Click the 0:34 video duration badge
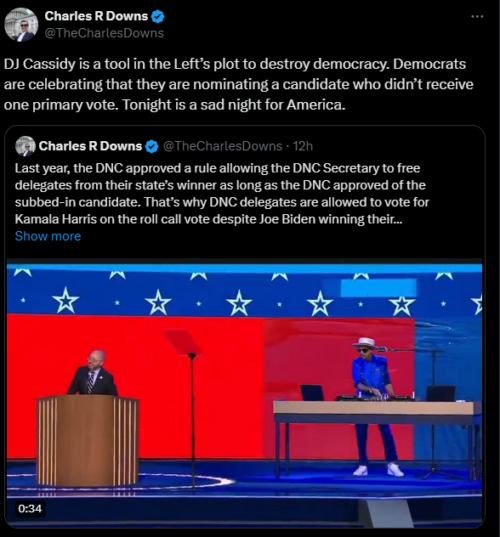This screenshot has height=537, width=500. click(30, 508)
